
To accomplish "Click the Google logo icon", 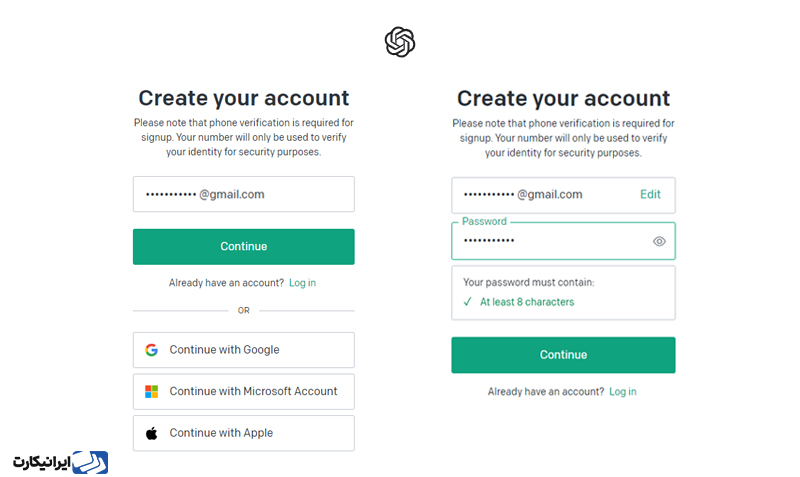I will 151,350.
